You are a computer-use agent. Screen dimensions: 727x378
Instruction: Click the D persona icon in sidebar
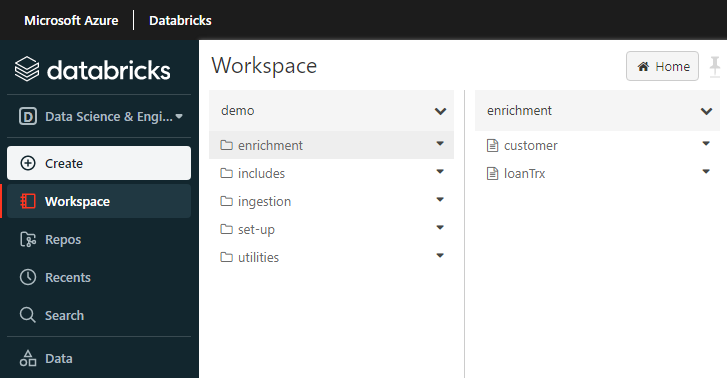[x=28, y=116]
